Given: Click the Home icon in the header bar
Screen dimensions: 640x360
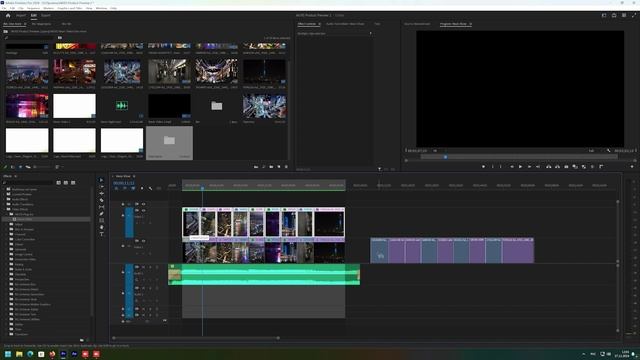Looking at the screenshot, I should pos(8,16).
